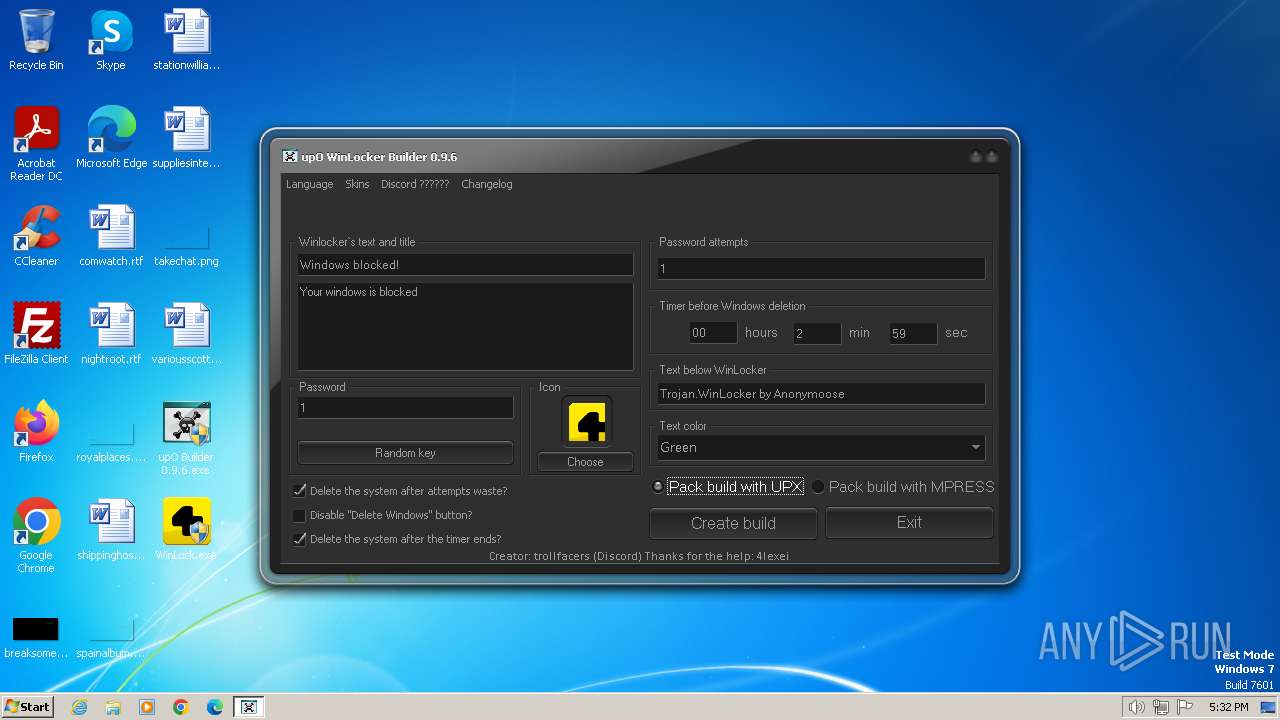1280x720 pixels.
Task: Click the timer hours field
Action: (713, 333)
